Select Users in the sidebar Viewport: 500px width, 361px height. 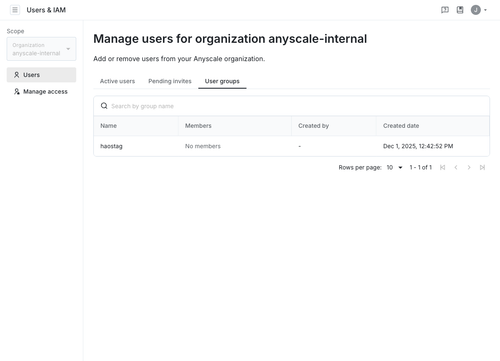coord(41,75)
